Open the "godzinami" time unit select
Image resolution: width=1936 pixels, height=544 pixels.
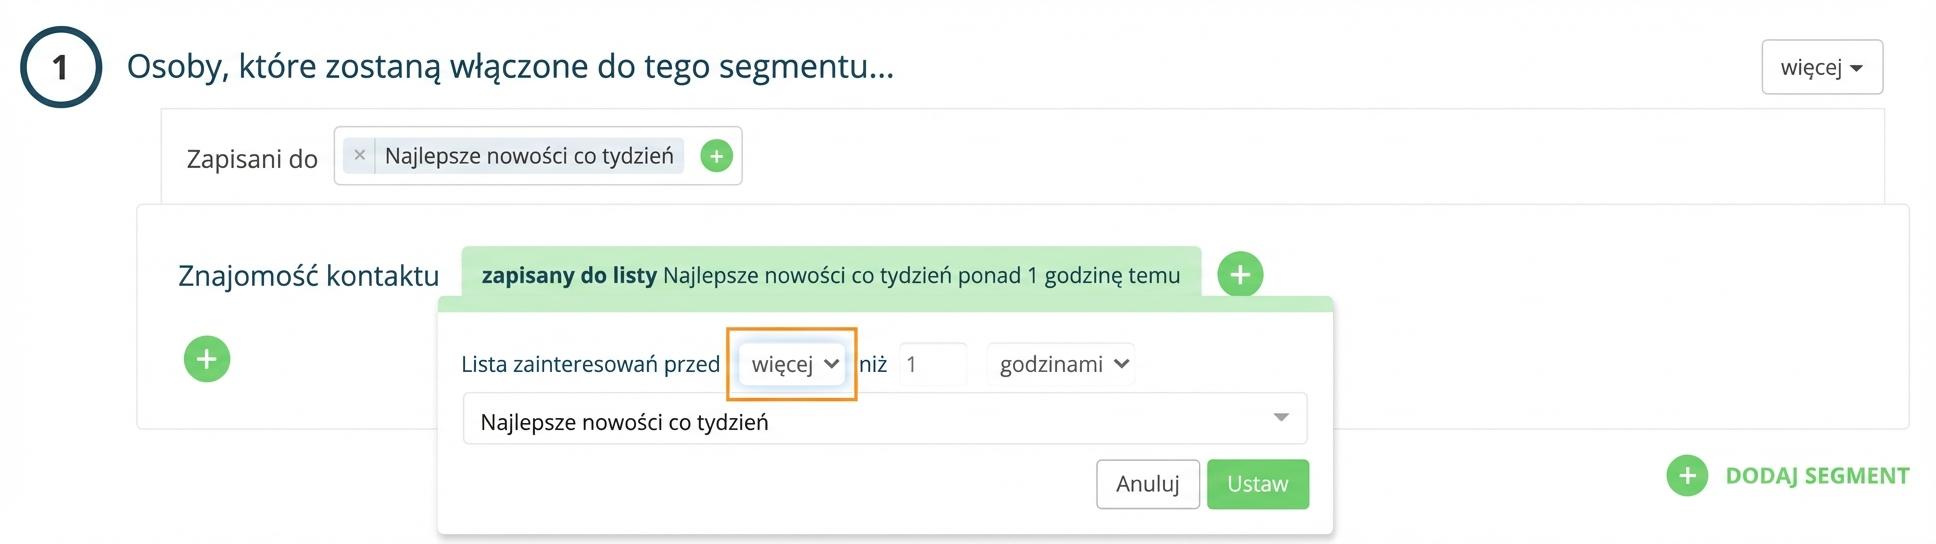pos(1061,364)
